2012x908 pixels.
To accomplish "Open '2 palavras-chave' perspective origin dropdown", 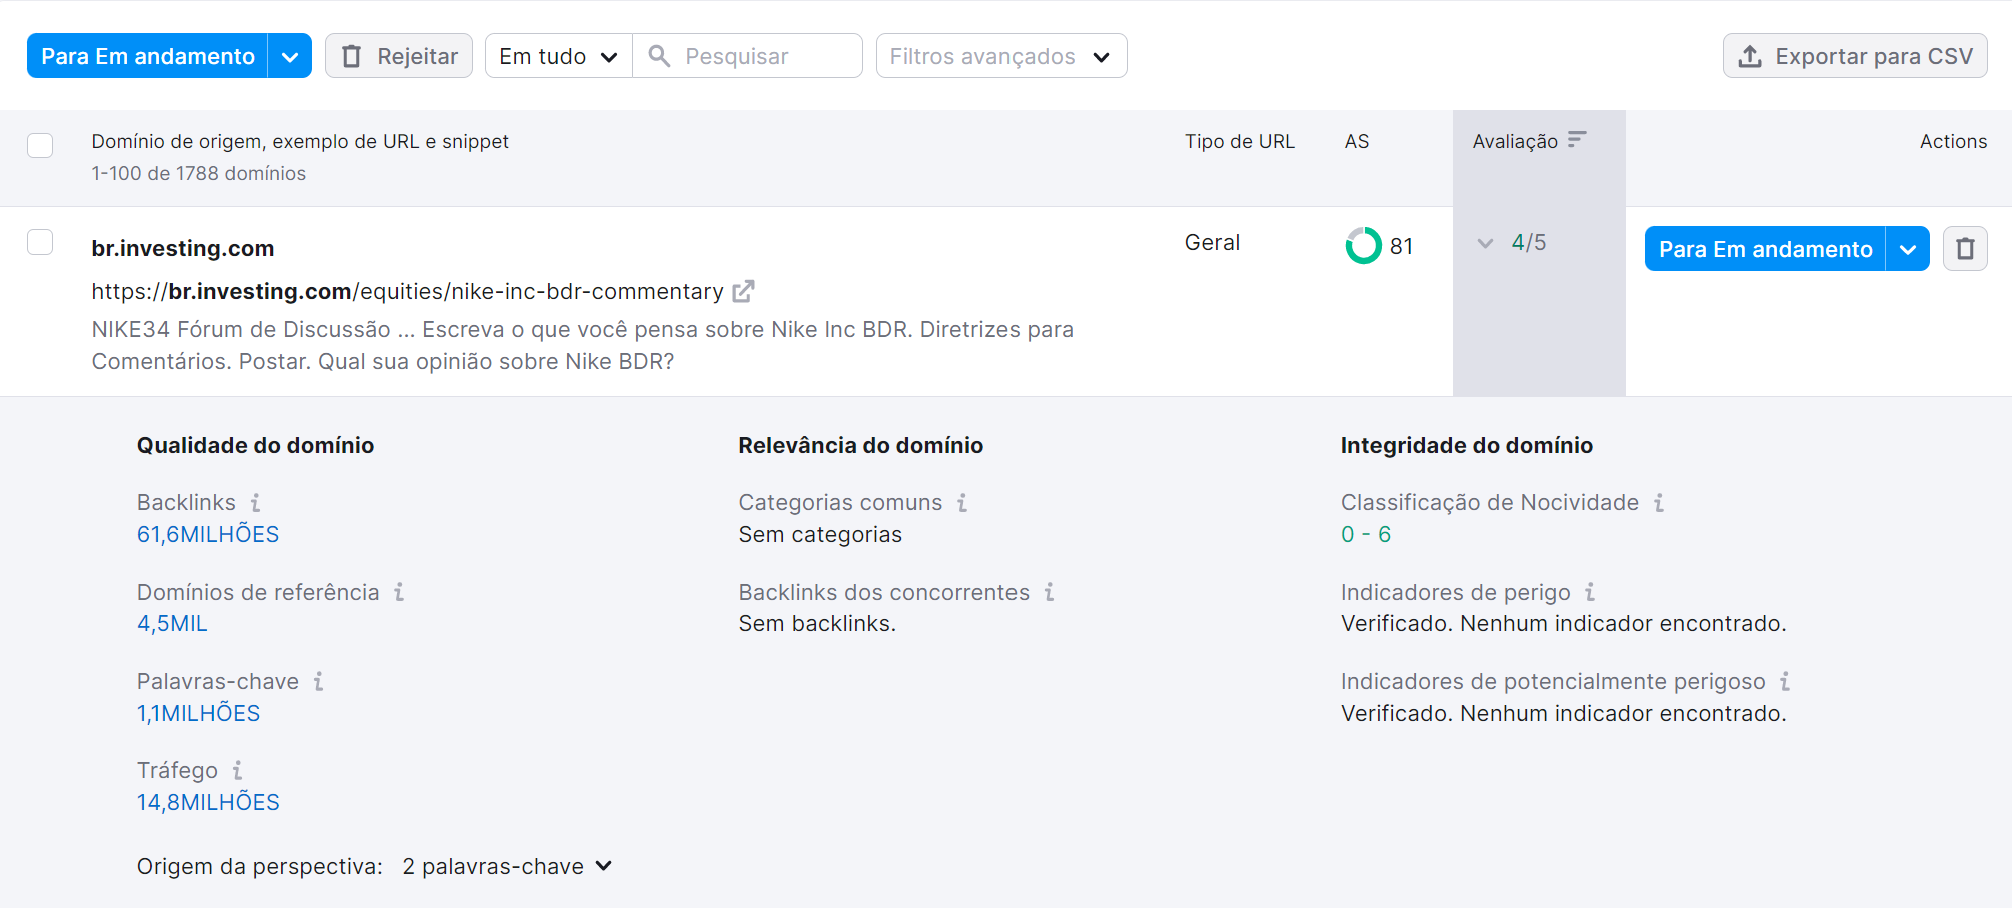I will point(507,866).
